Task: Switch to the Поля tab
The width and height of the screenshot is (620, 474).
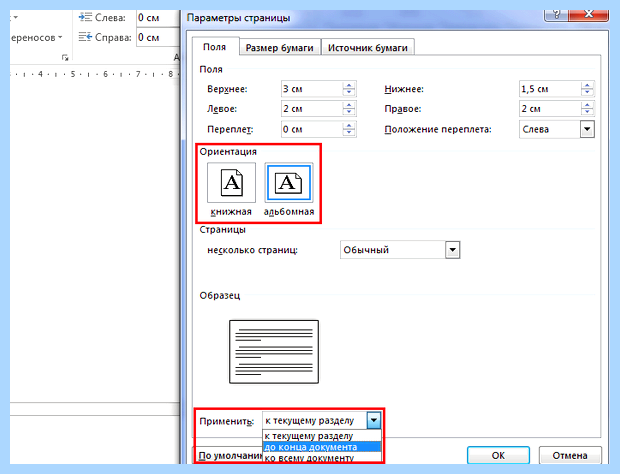Action: pyautogui.click(x=215, y=47)
